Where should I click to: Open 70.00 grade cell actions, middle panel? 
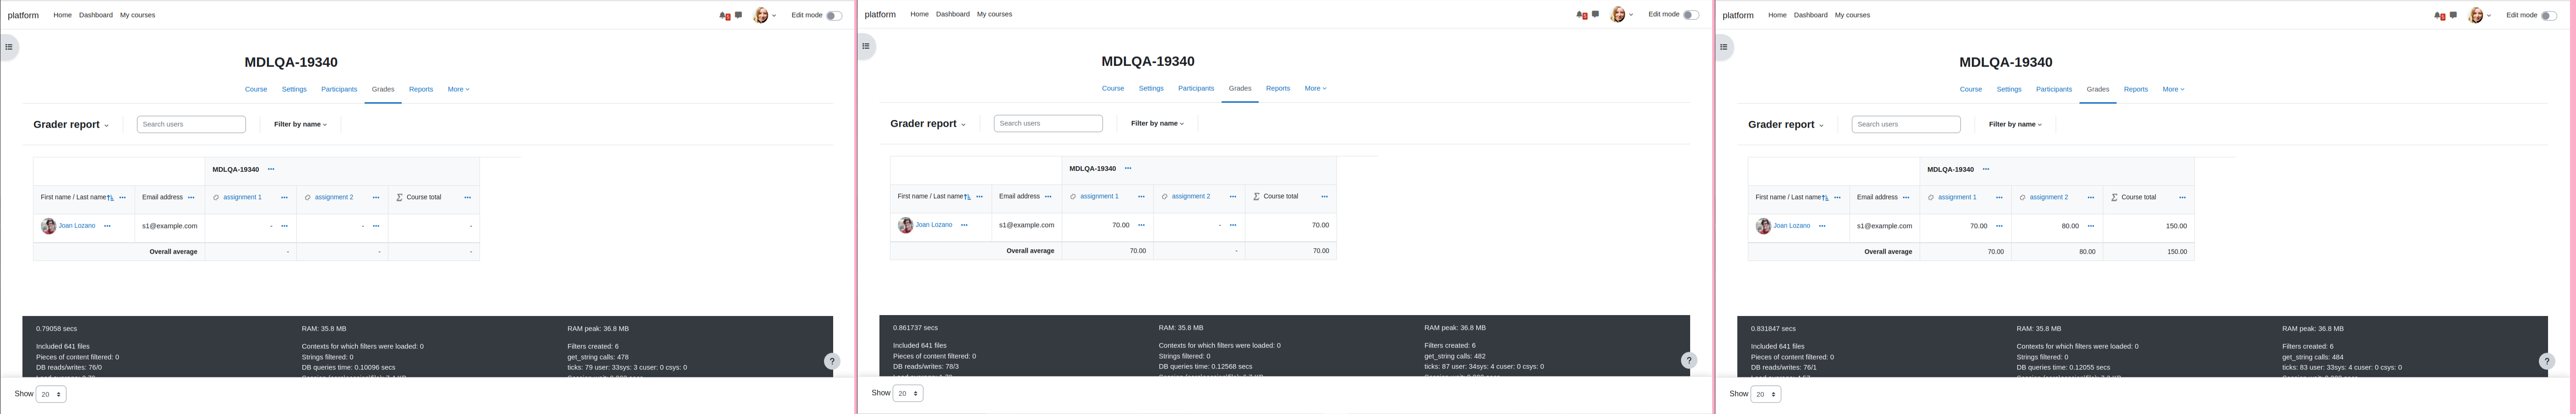1141,225
